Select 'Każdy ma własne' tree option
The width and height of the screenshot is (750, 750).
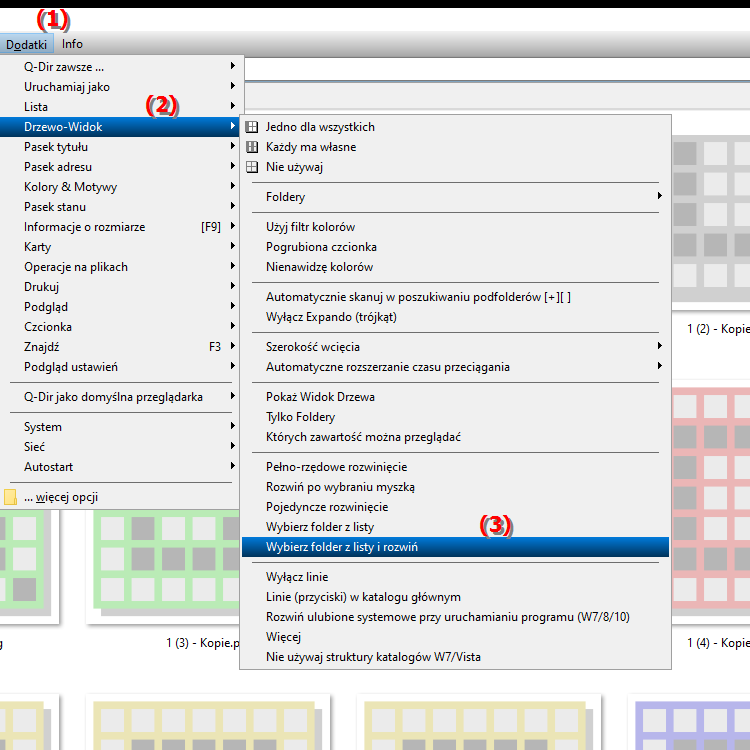[x=455, y=147]
